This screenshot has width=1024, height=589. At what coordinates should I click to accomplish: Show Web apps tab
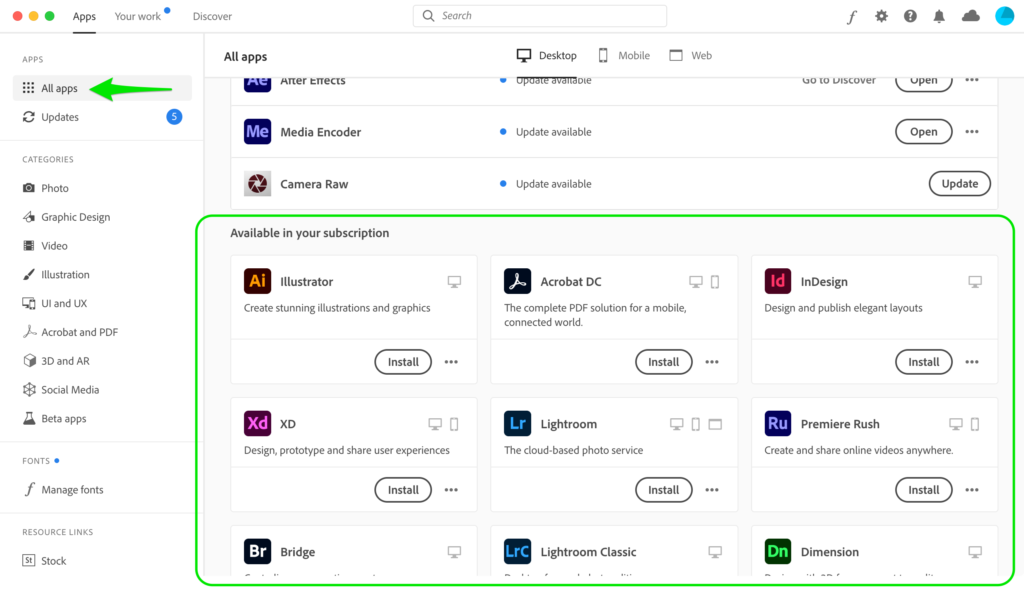691,56
